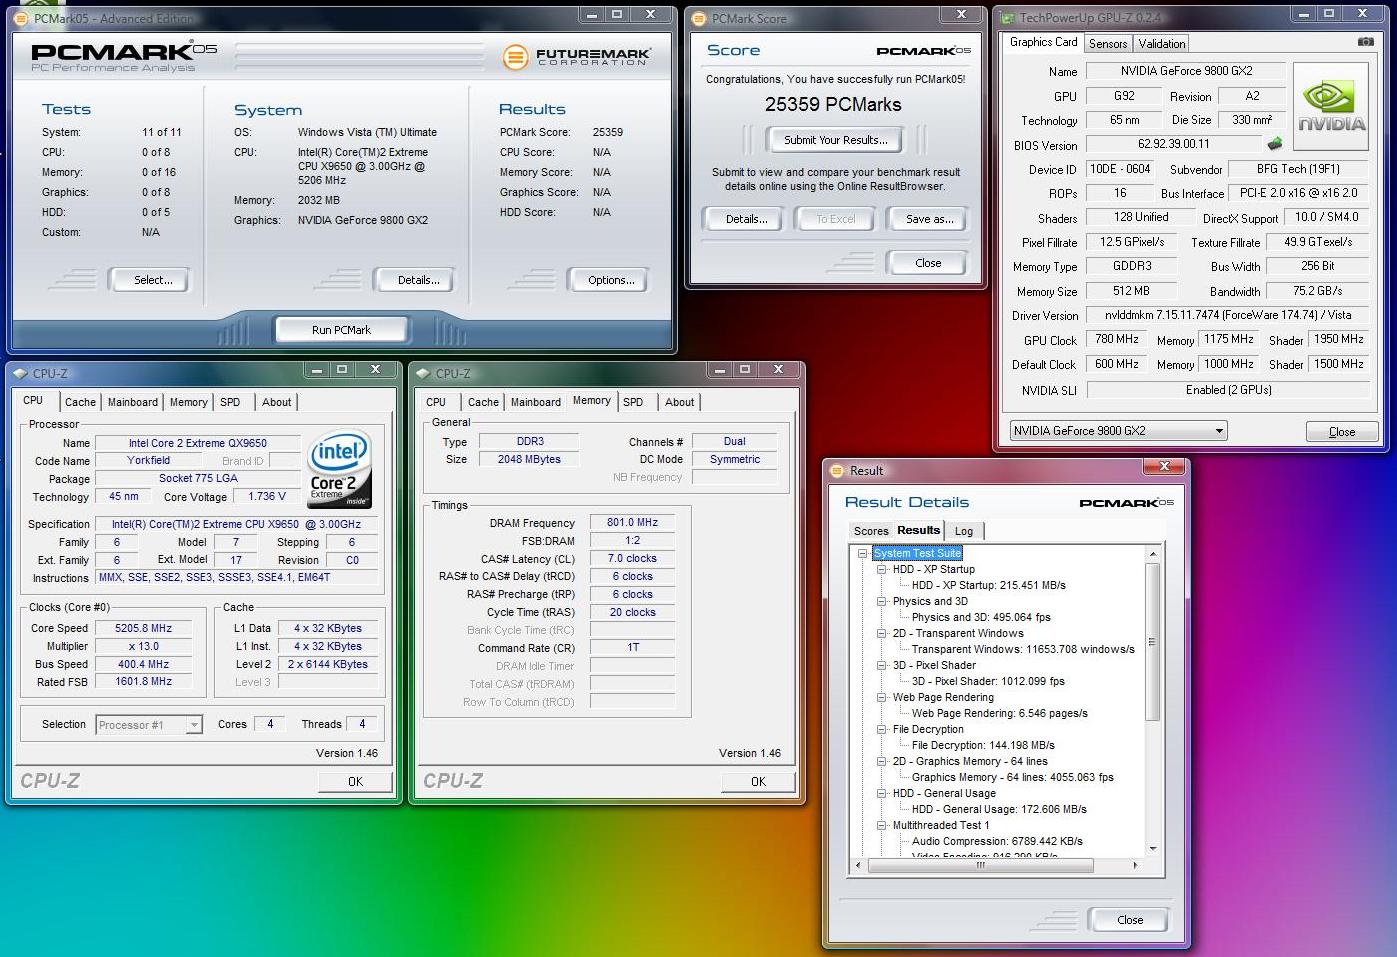Click Submit Your Results... button
Viewport: 1397px width, 957px height.
pyautogui.click(x=835, y=140)
